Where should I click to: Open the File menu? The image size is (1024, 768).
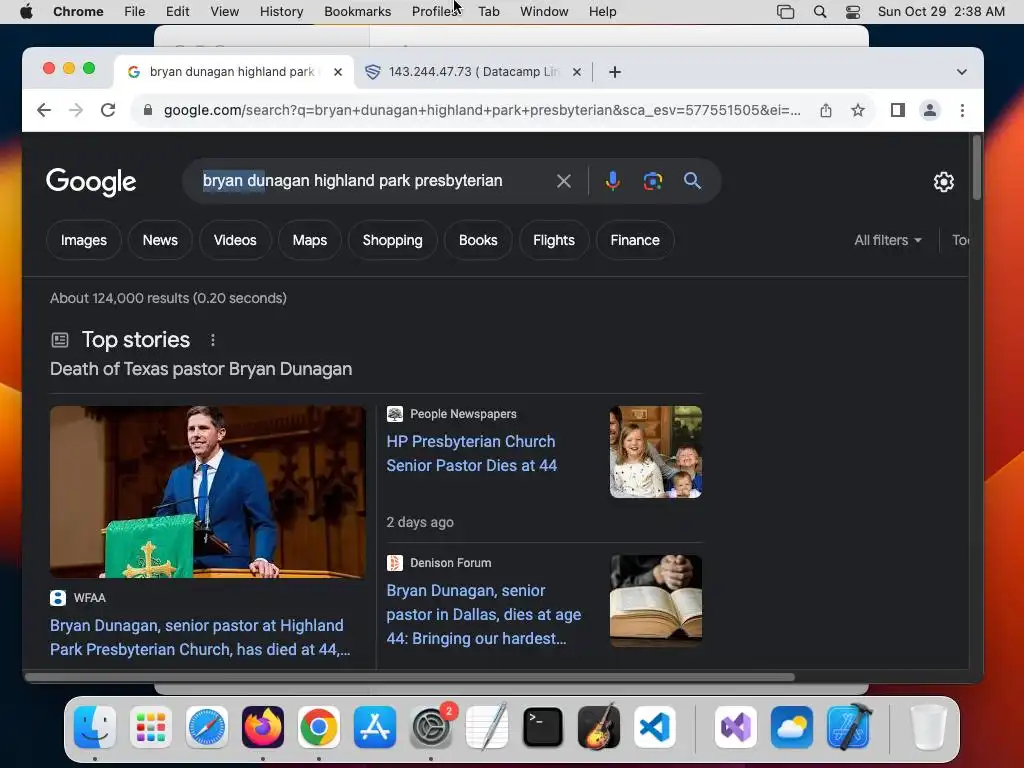pos(135,12)
